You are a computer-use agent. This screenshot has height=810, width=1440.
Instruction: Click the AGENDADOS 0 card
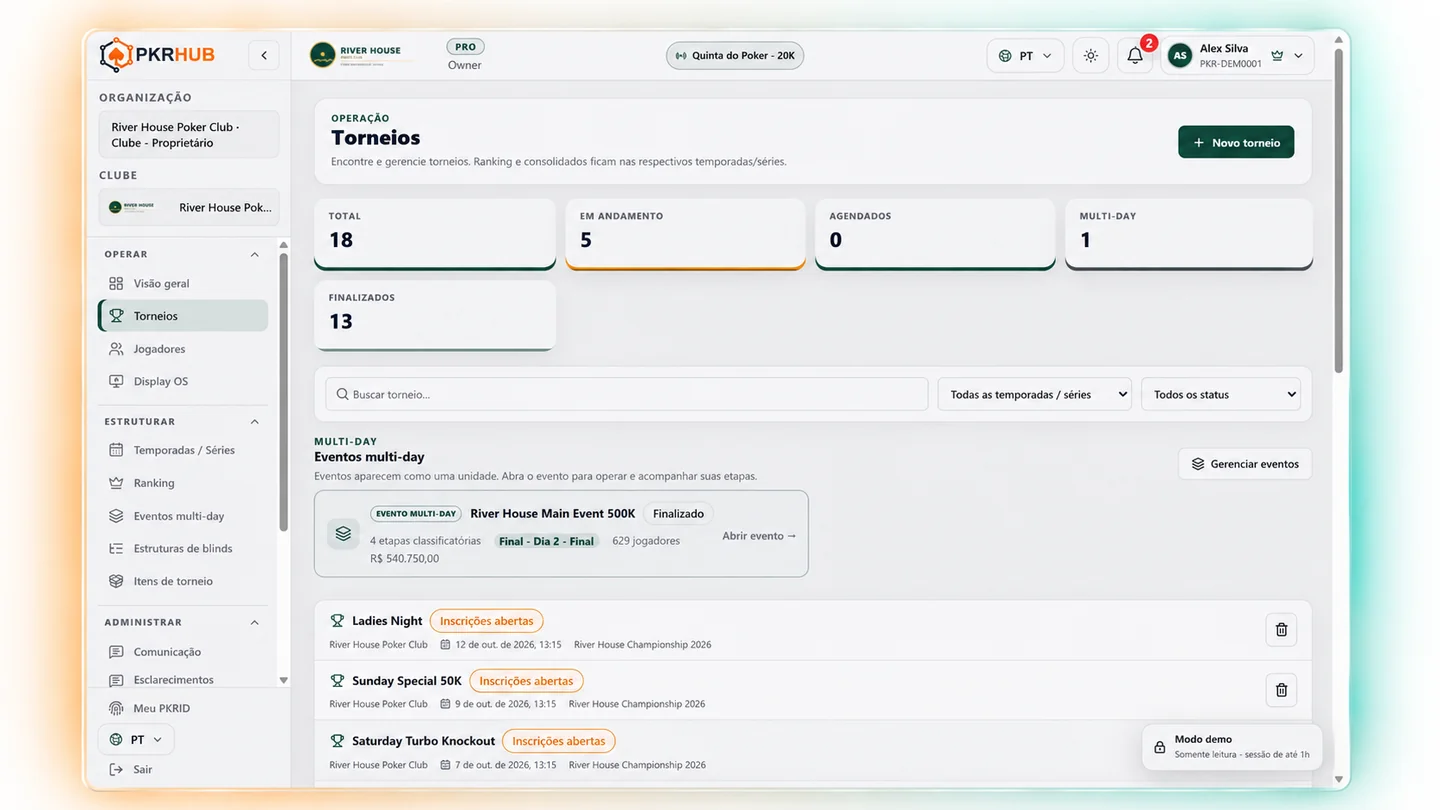tap(935, 234)
